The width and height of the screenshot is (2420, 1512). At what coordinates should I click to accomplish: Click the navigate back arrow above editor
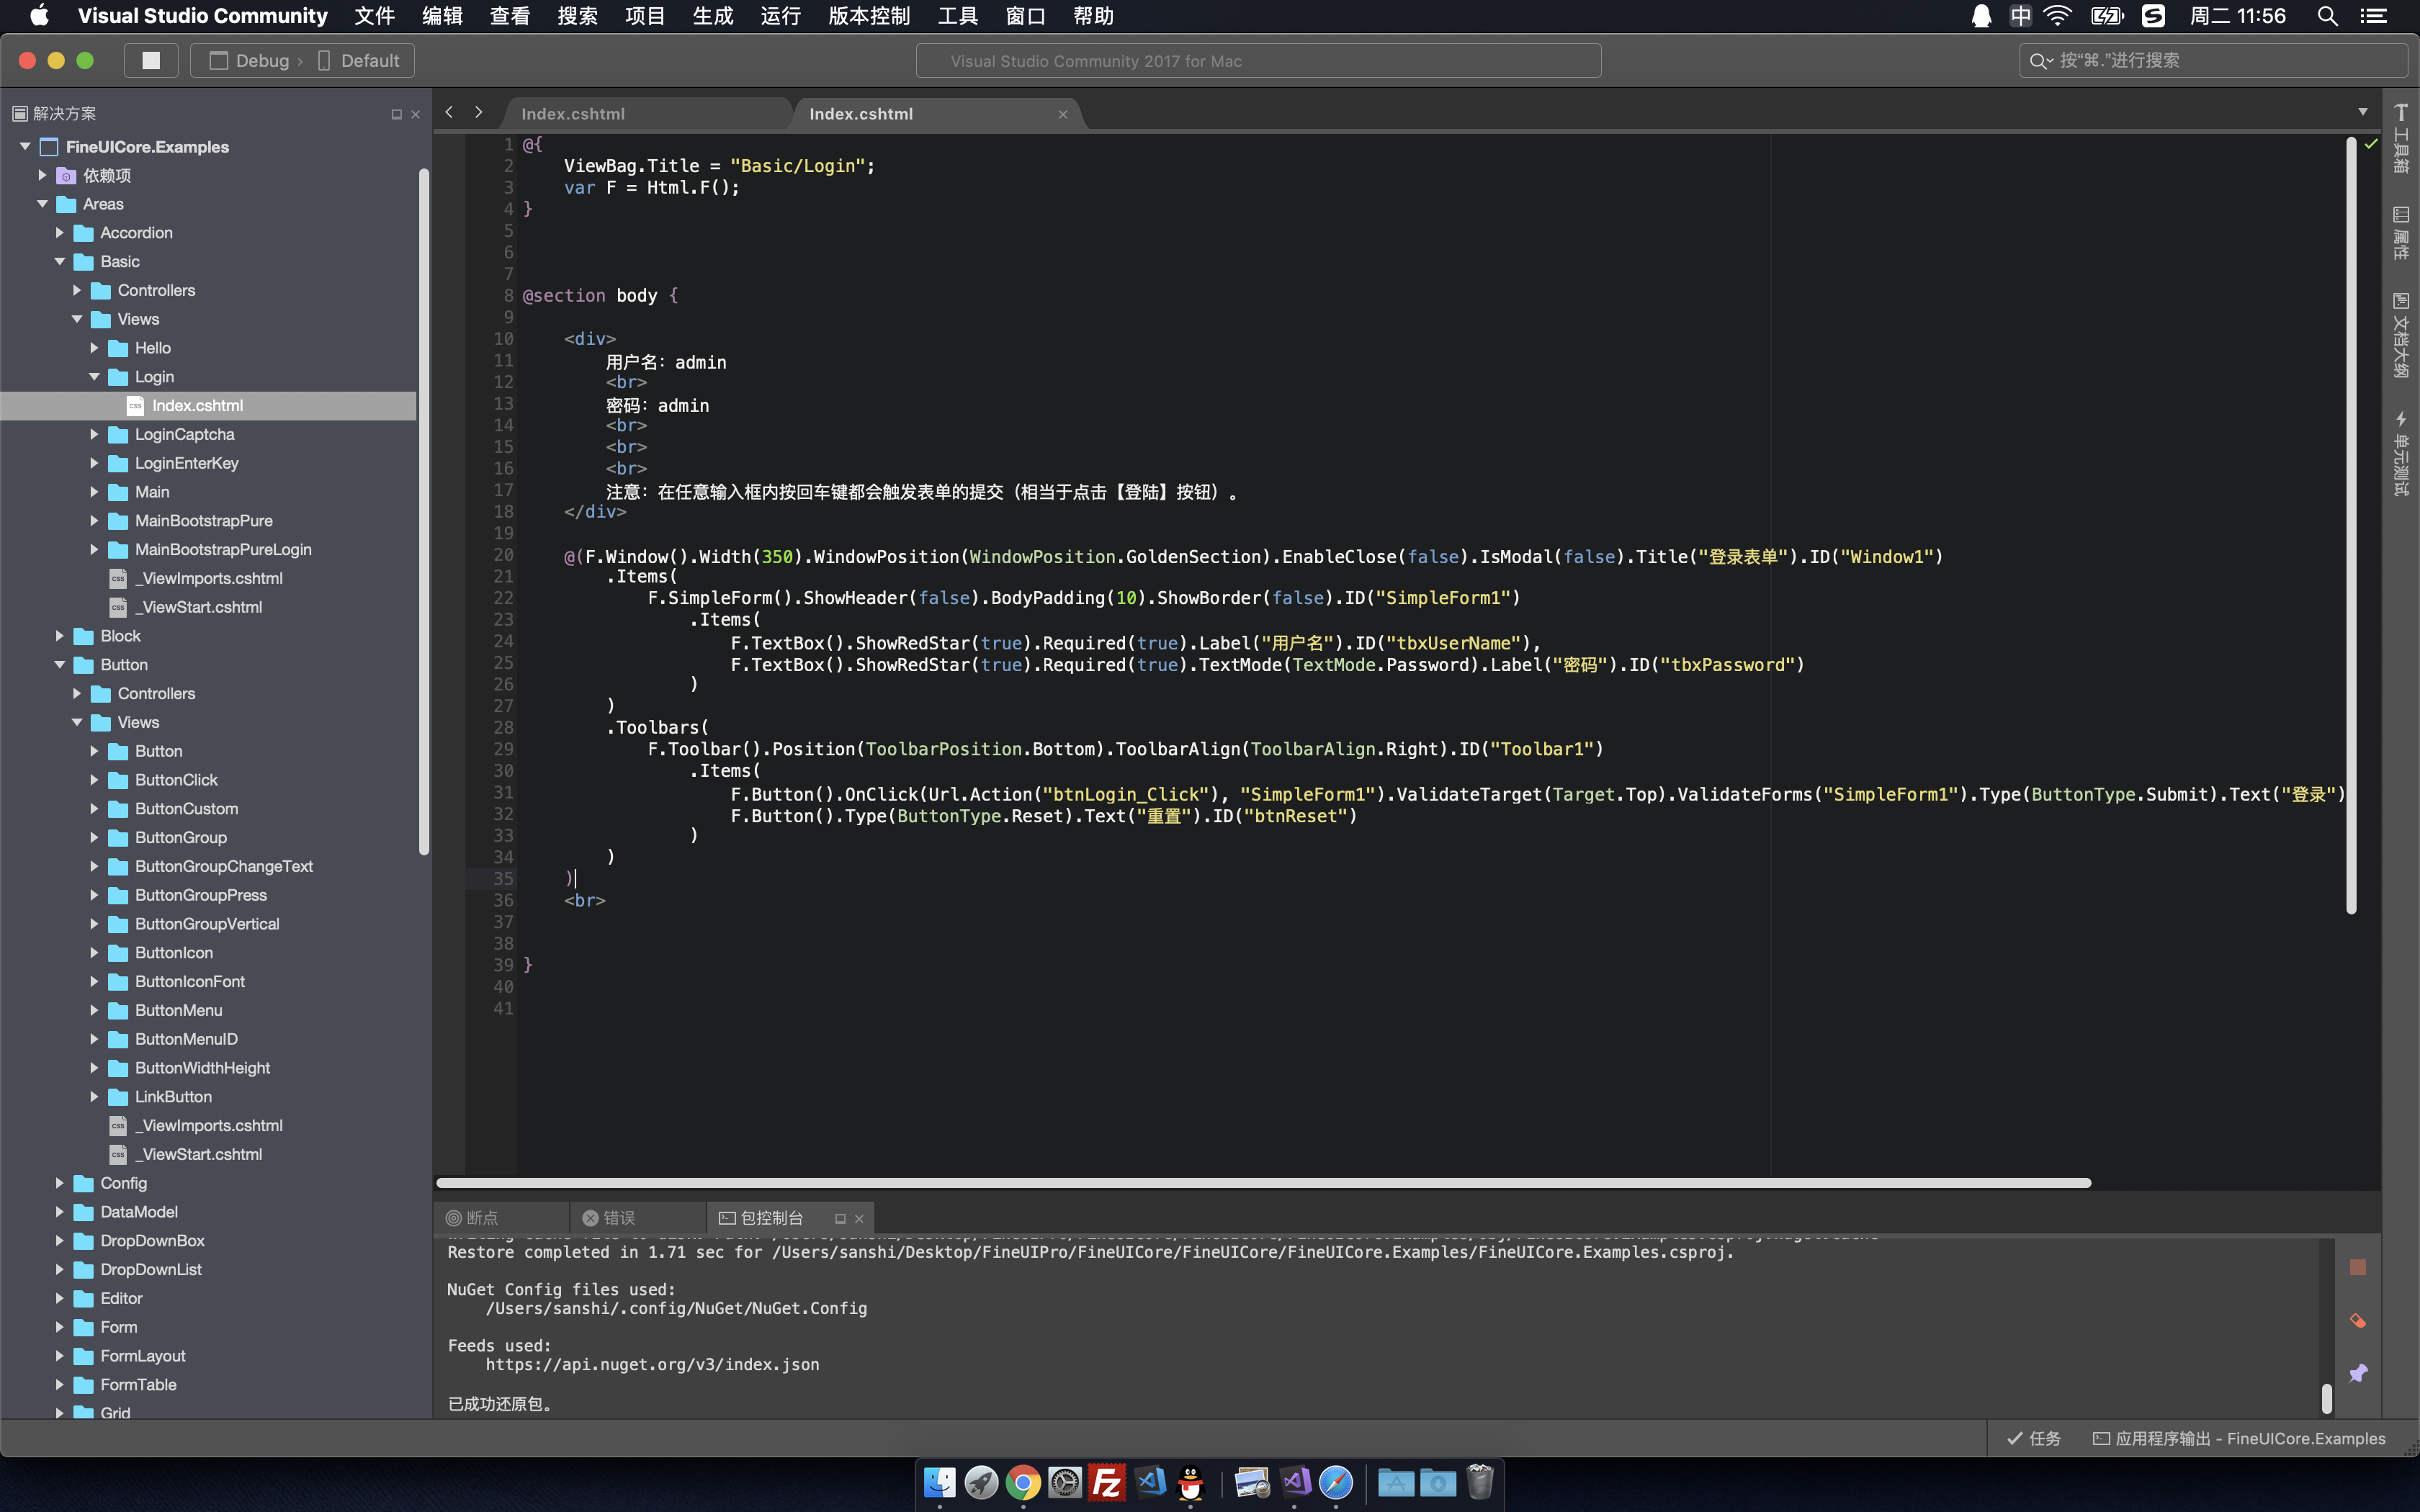pyautogui.click(x=450, y=113)
